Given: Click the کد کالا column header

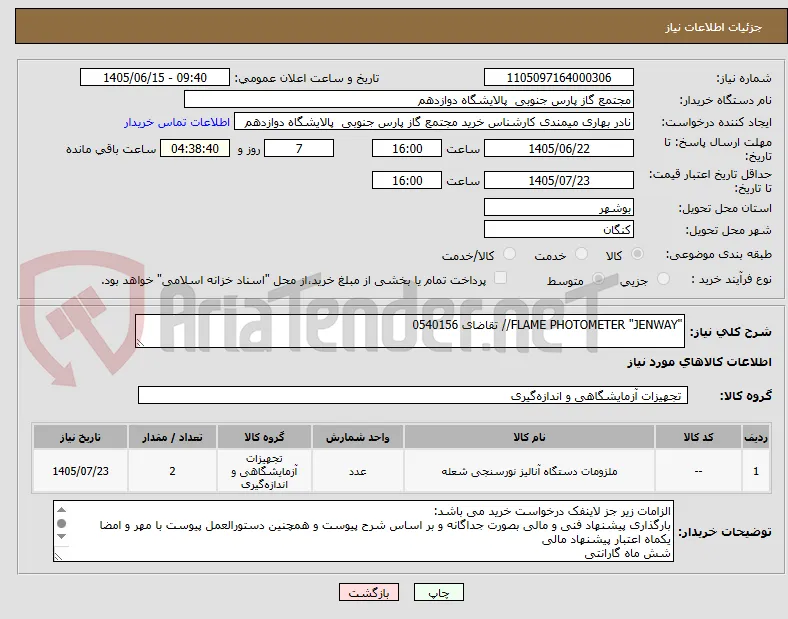Looking at the screenshot, I should point(698,437).
